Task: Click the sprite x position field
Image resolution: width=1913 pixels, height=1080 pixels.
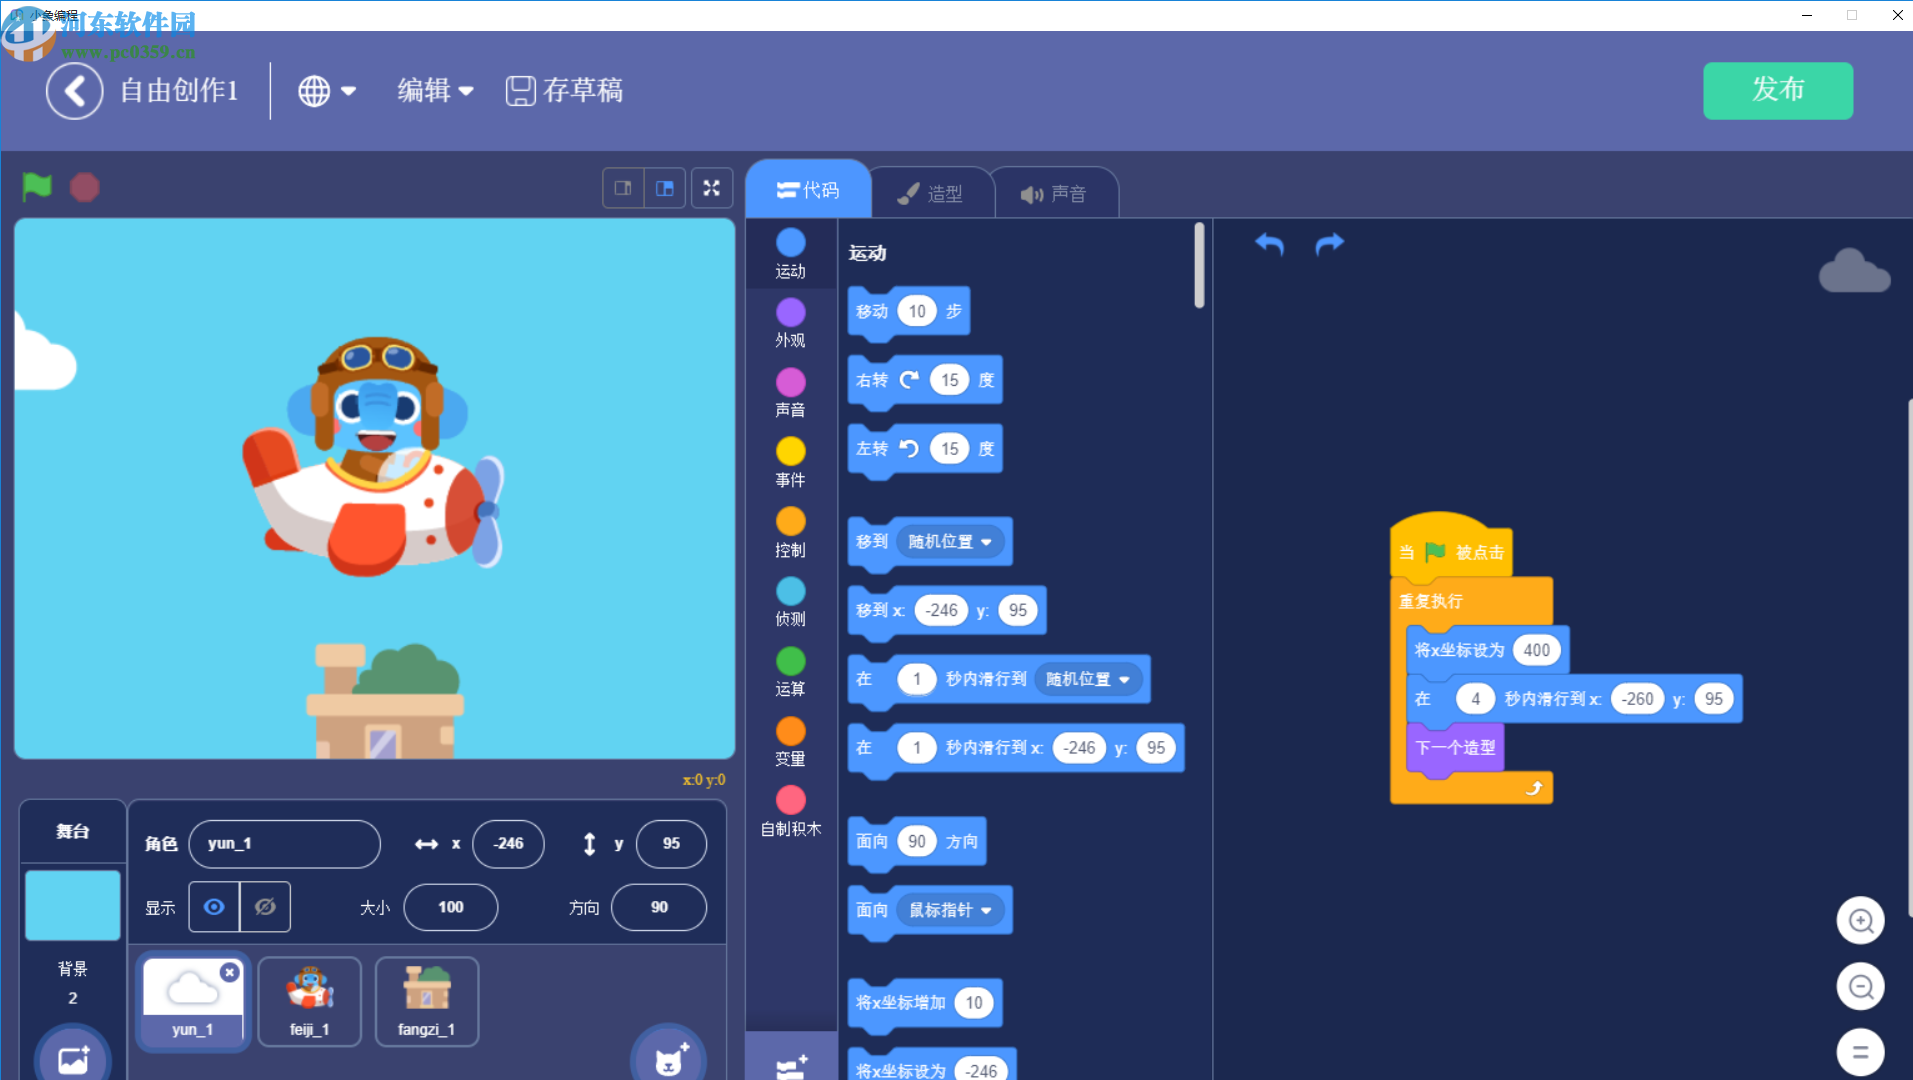Action: point(508,844)
